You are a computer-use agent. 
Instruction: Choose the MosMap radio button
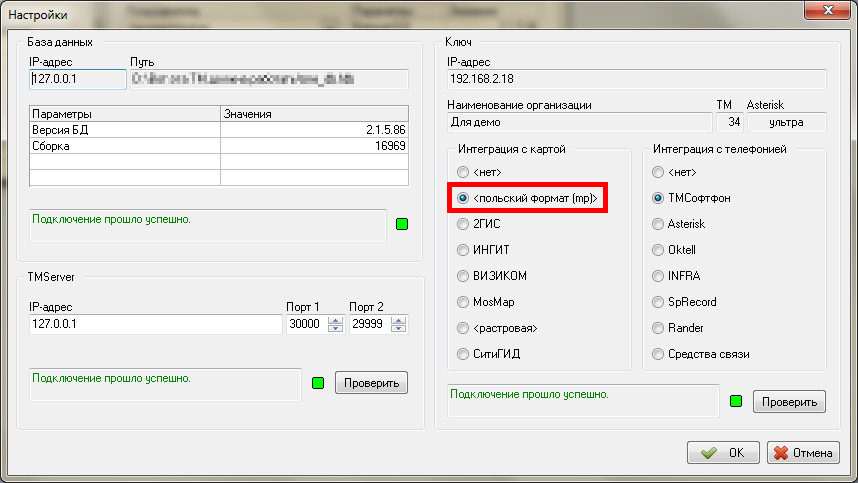click(x=463, y=302)
